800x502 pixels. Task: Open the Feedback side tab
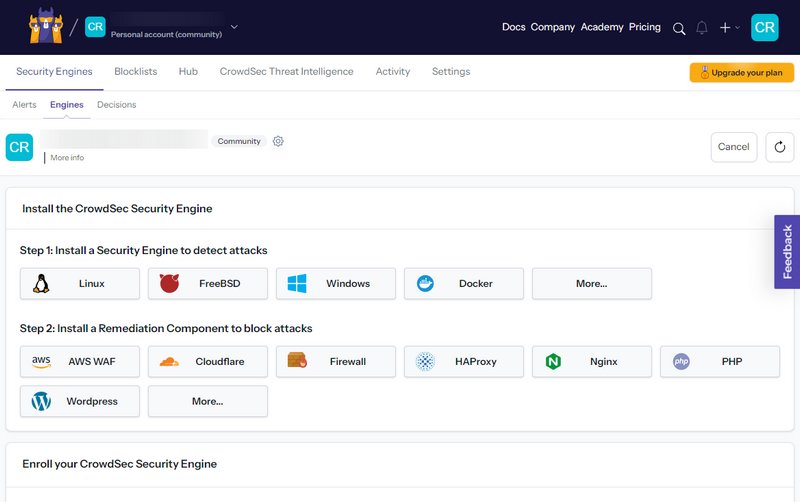[x=787, y=251]
